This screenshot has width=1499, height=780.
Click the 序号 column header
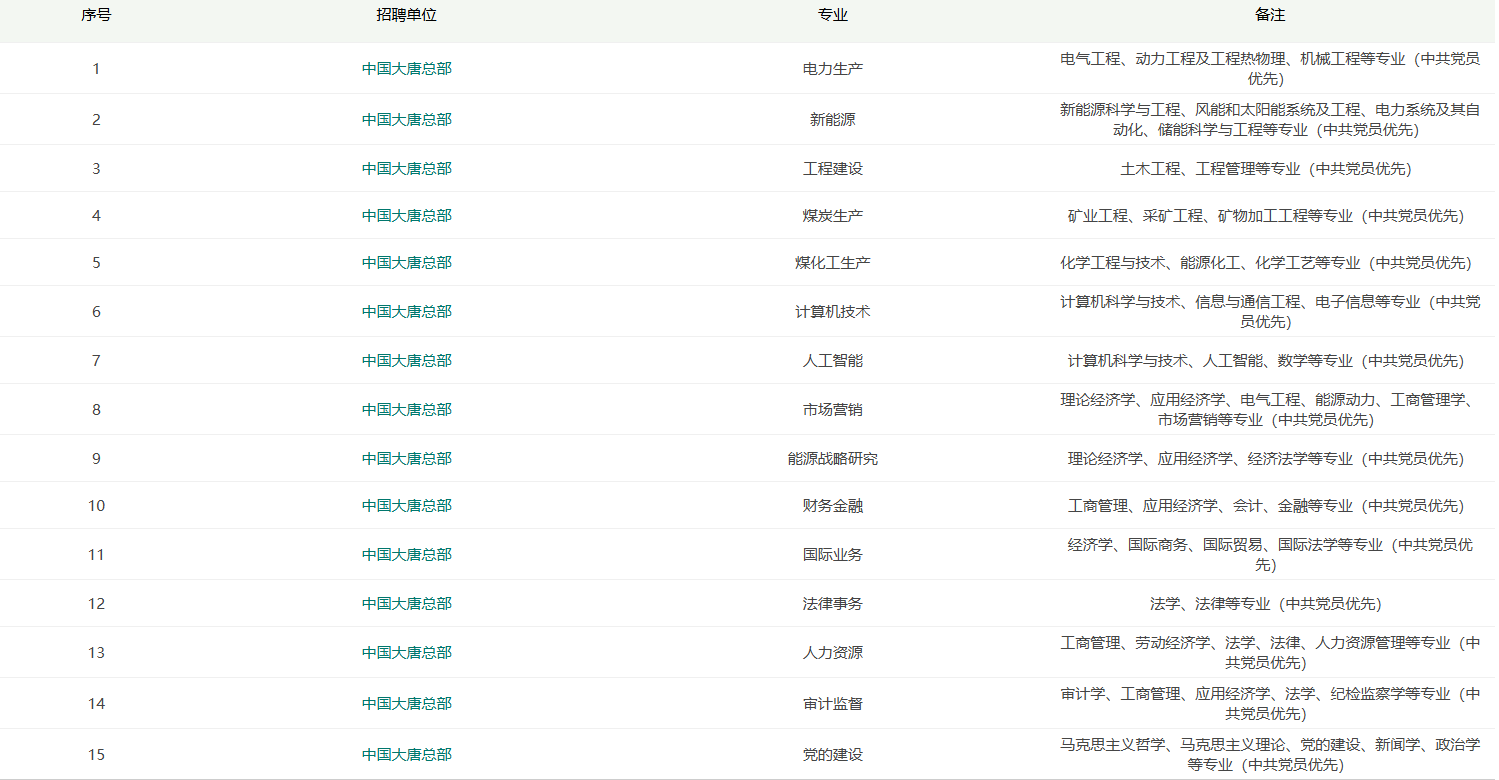pyautogui.click(x=96, y=16)
